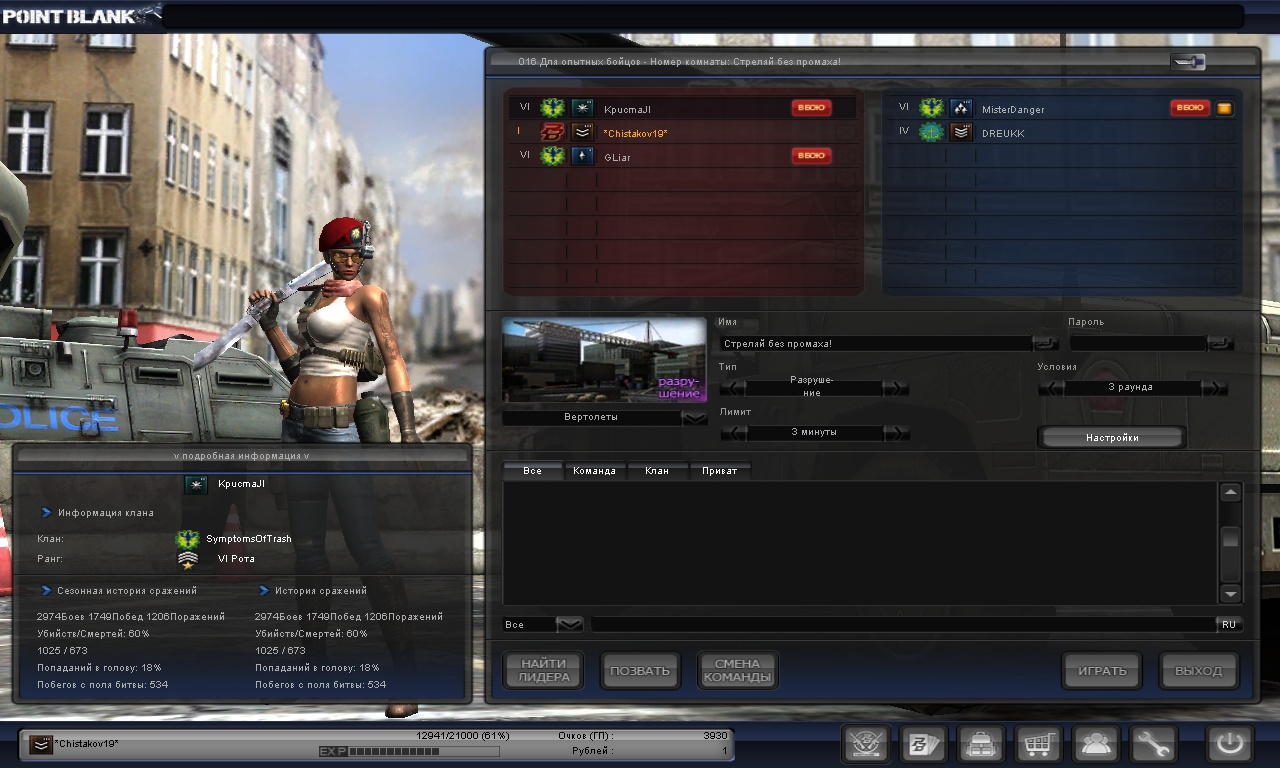Viewport: 1280px width, 768px height.
Task: Click KpucmaJI's clan emblem in red team
Action: pos(552,108)
